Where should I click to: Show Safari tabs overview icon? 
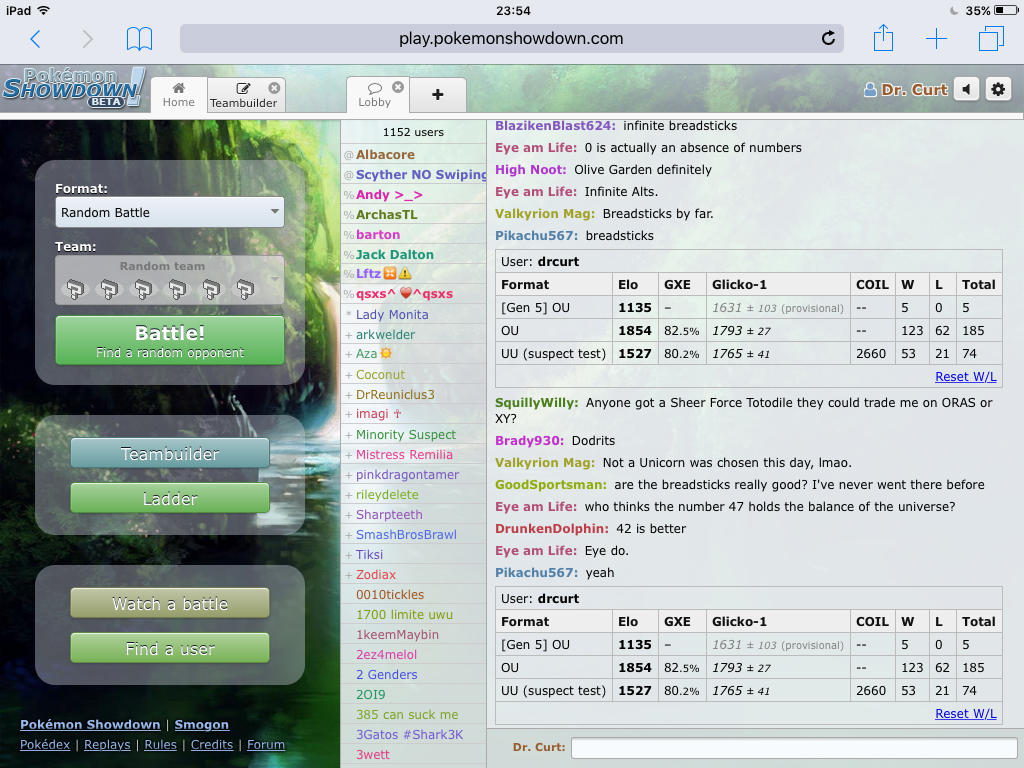[990, 39]
